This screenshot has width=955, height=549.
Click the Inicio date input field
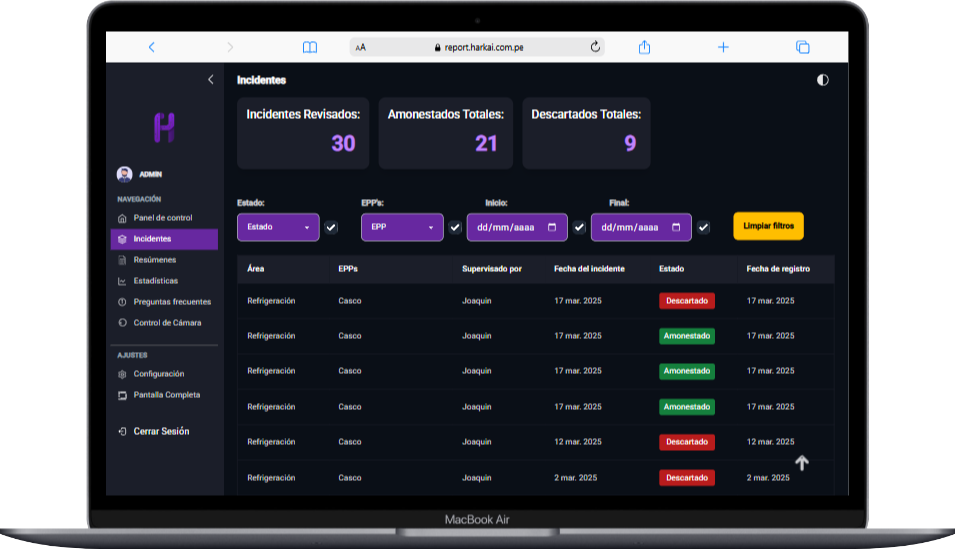coord(516,227)
